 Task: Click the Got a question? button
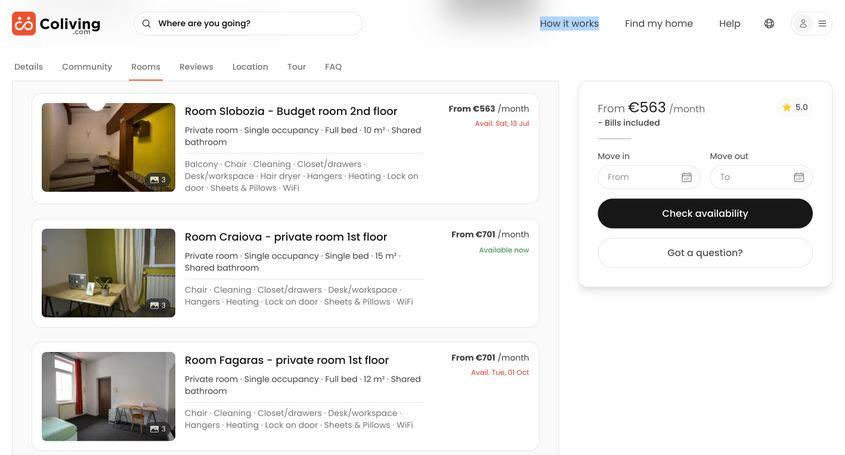tap(705, 253)
